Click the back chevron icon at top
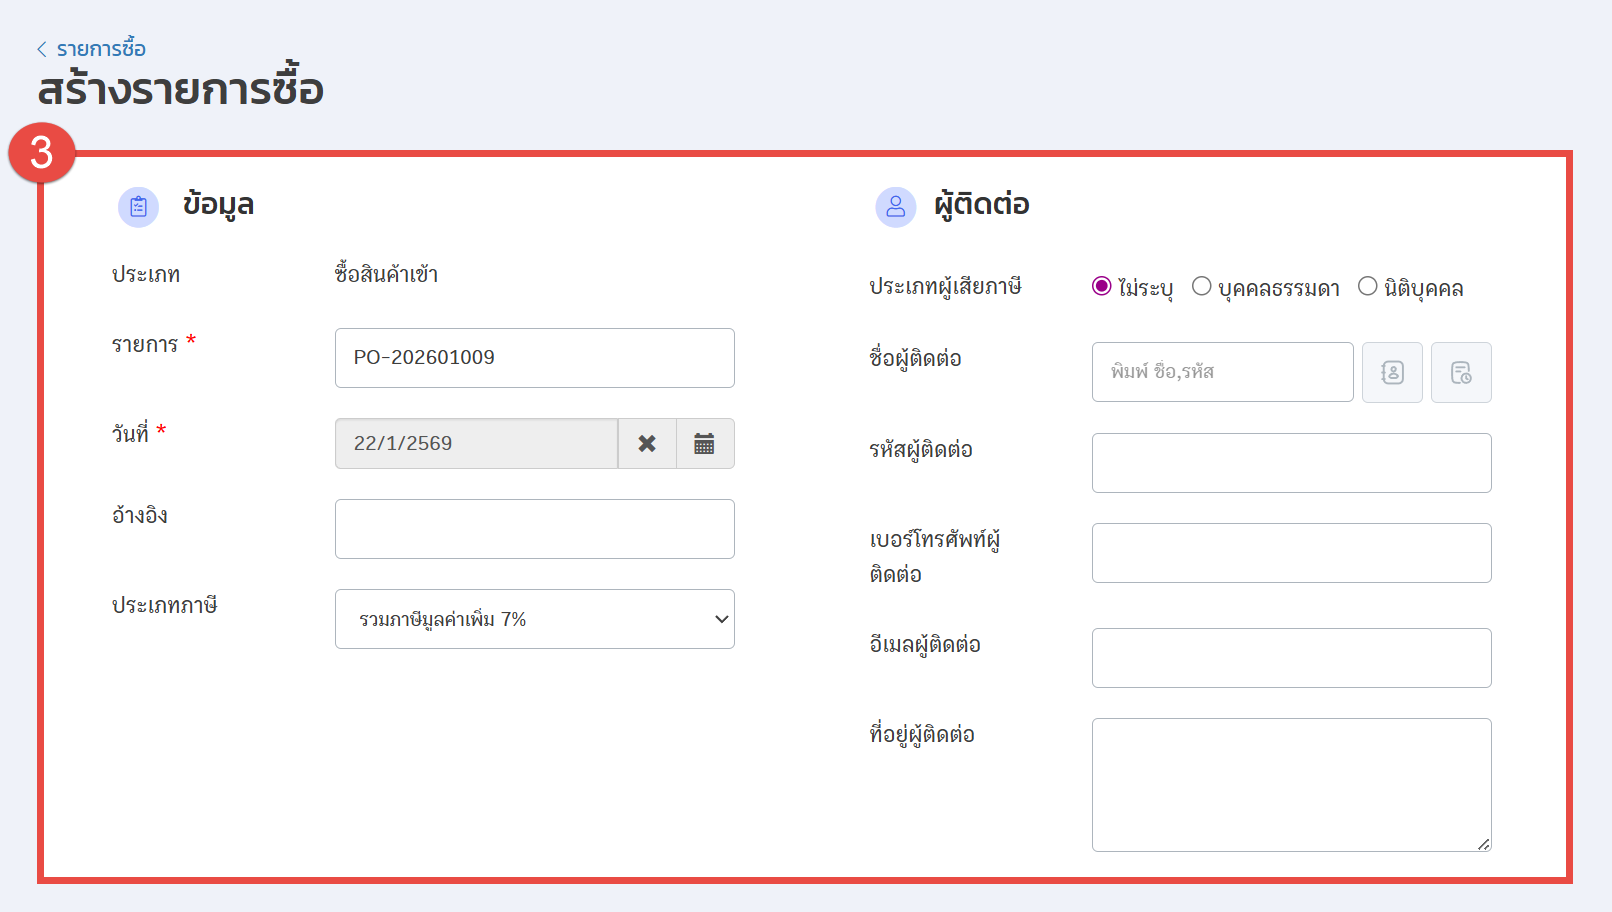The width and height of the screenshot is (1612, 912). [x=42, y=49]
